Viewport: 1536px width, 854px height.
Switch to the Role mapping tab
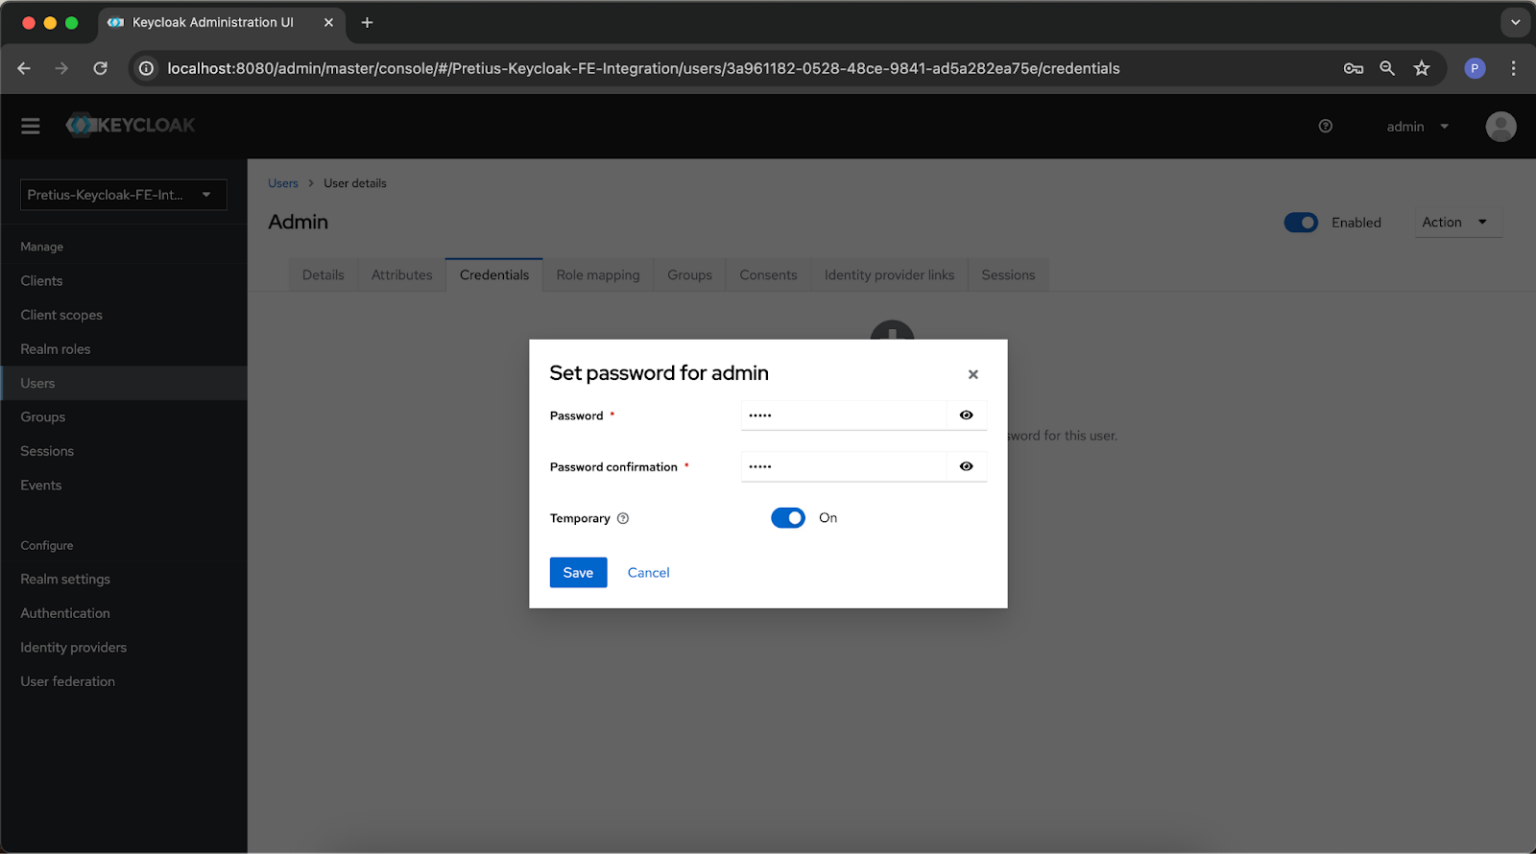tap(597, 274)
